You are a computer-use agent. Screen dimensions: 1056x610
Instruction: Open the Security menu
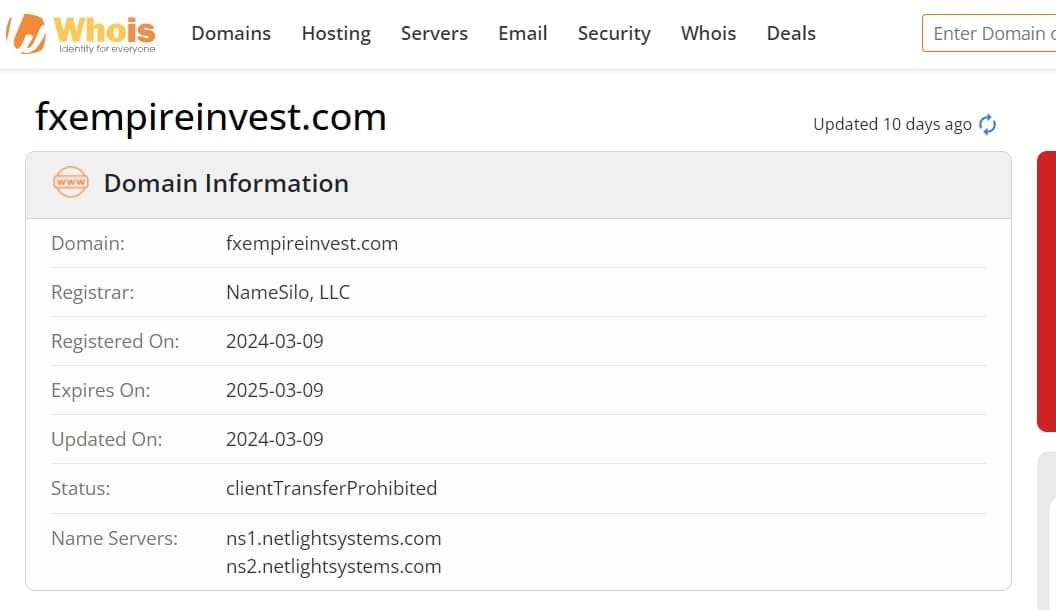[614, 34]
